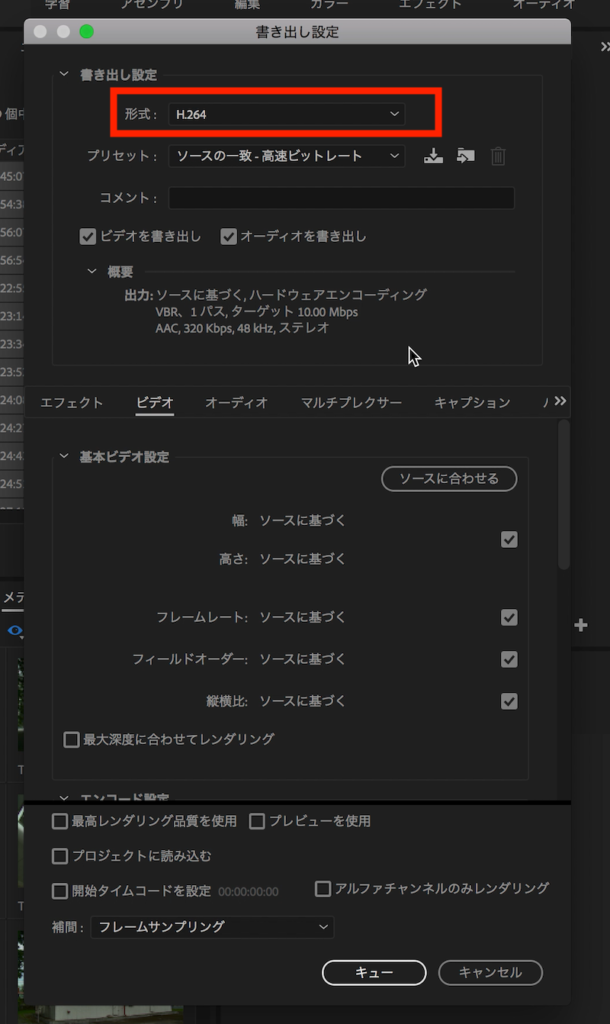Select the ビデオ tab
610x1024 pixels.
155,402
